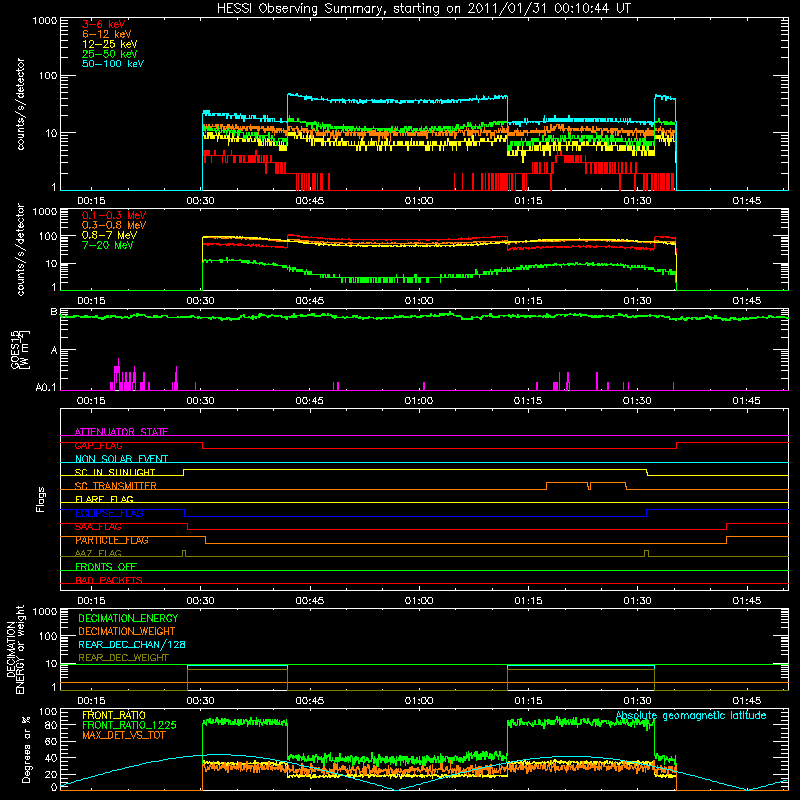Image resolution: width=800 pixels, height=800 pixels.
Task: Select the MAX_DET_VS_TOT legend label
Action: point(123,735)
